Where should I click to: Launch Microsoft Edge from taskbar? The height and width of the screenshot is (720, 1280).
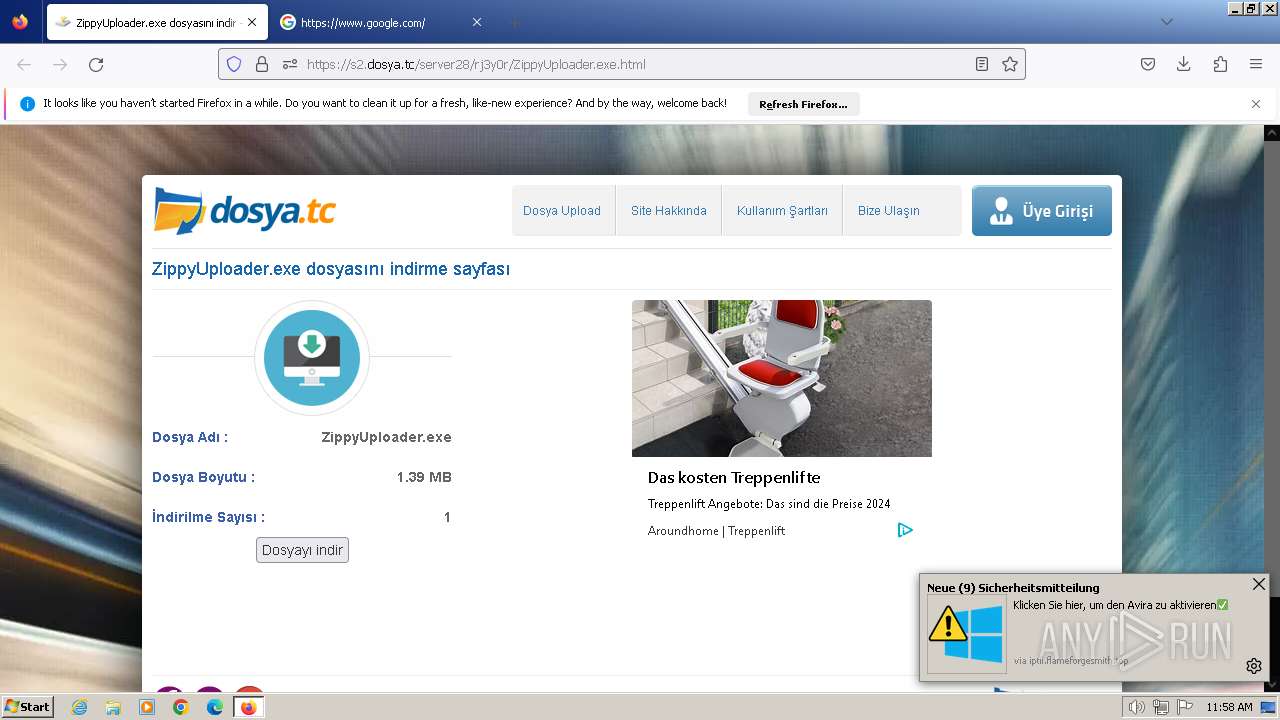point(215,707)
